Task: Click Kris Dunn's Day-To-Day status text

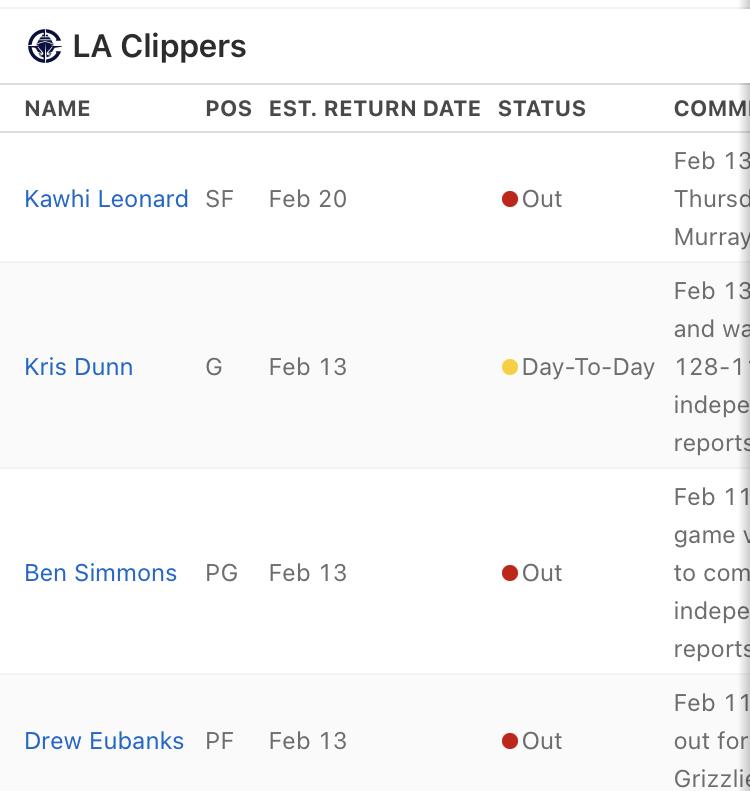Action: 588,367
